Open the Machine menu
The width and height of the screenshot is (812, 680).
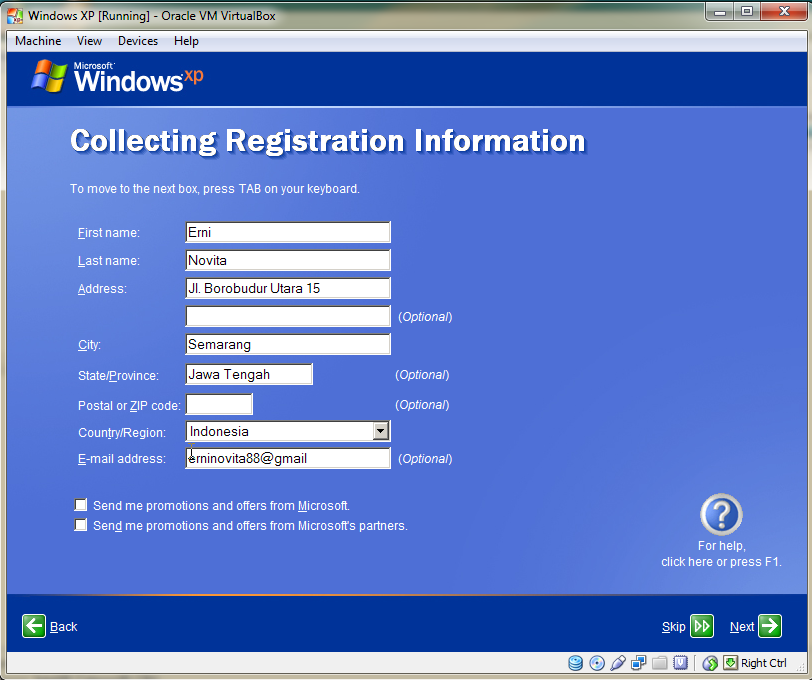[38, 41]
